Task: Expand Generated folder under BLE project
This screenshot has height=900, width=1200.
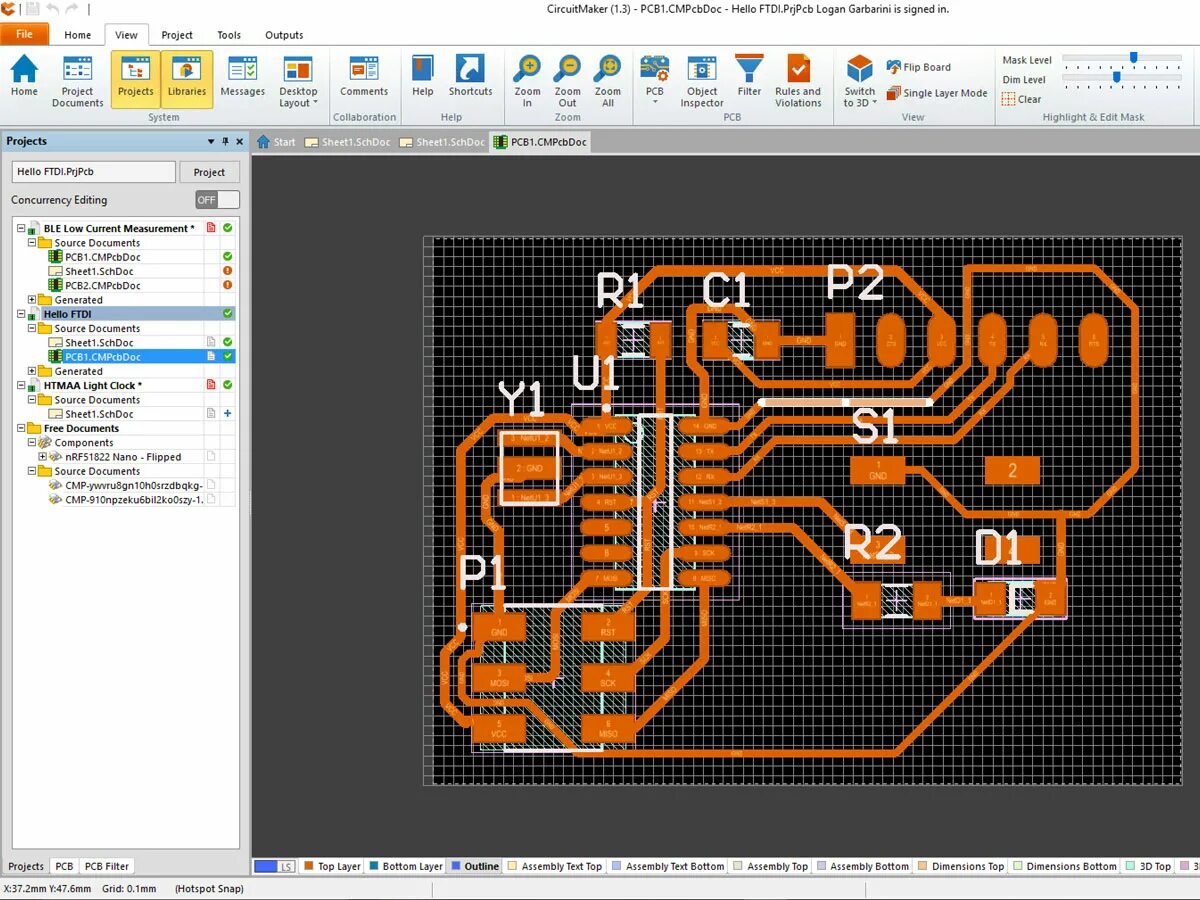Action: (x=32, y=300)
